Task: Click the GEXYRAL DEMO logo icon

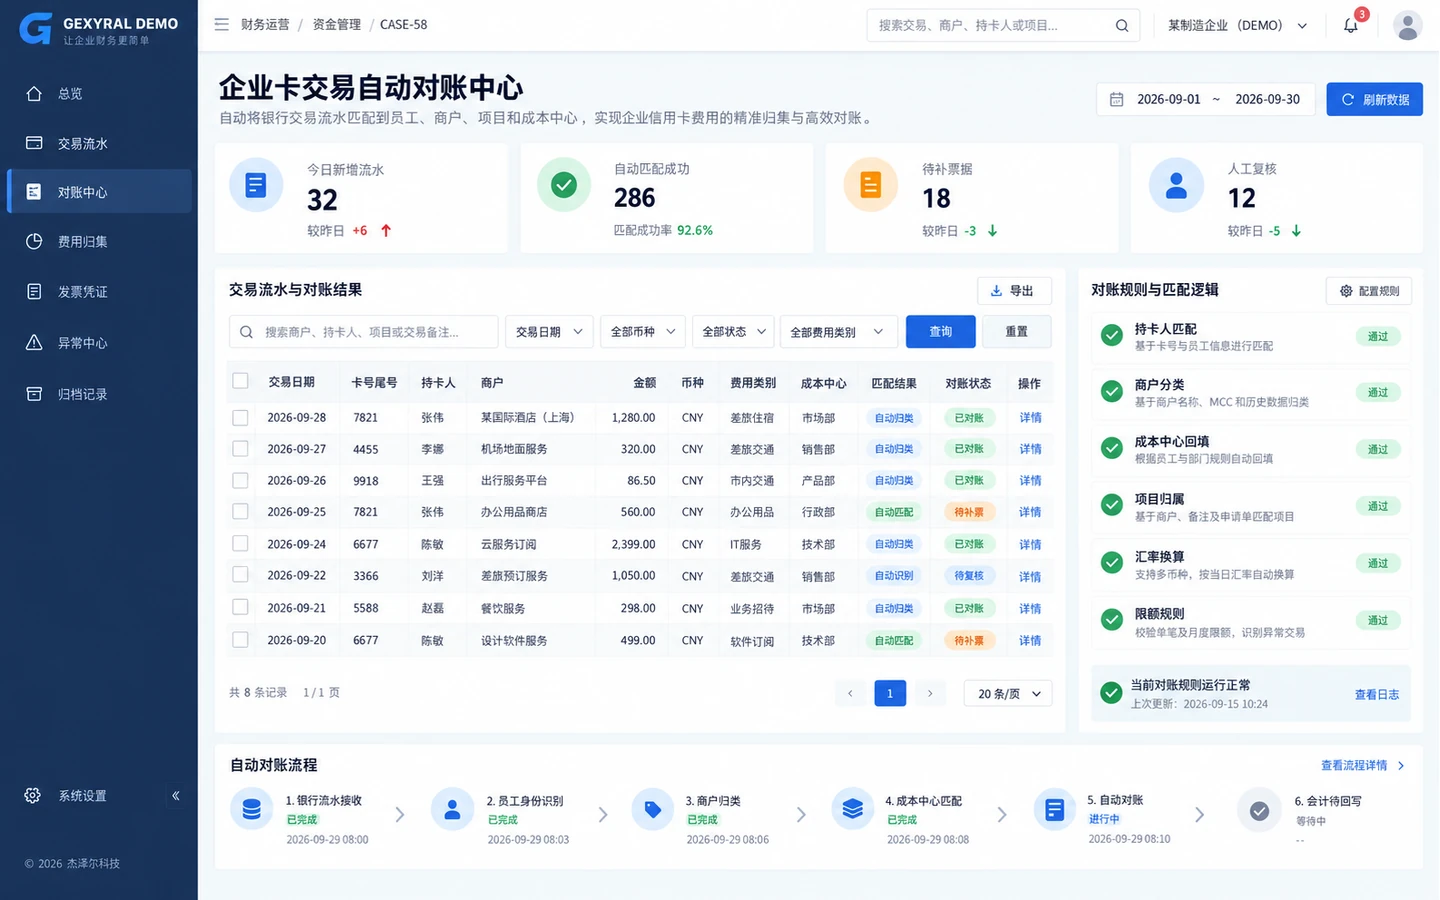Action: [36, 29]
